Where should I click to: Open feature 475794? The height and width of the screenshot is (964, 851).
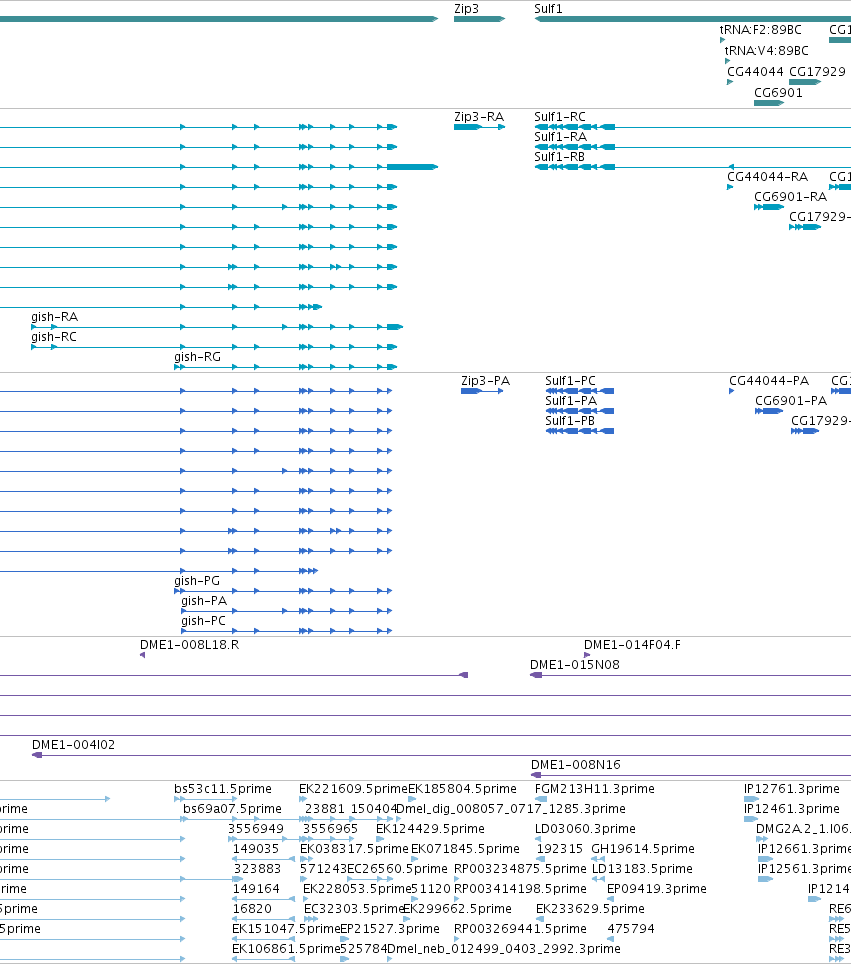(x=611, y=939)
